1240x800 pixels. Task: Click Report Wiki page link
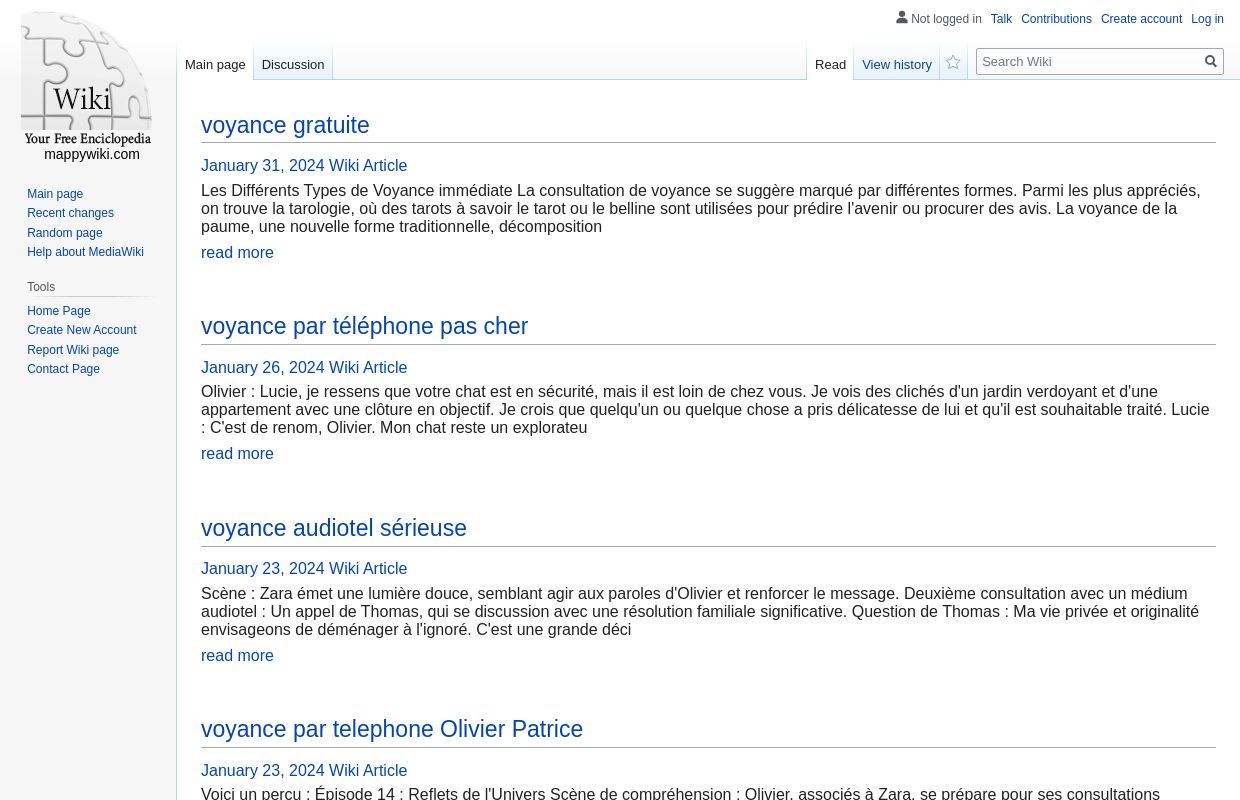[73, 350]
